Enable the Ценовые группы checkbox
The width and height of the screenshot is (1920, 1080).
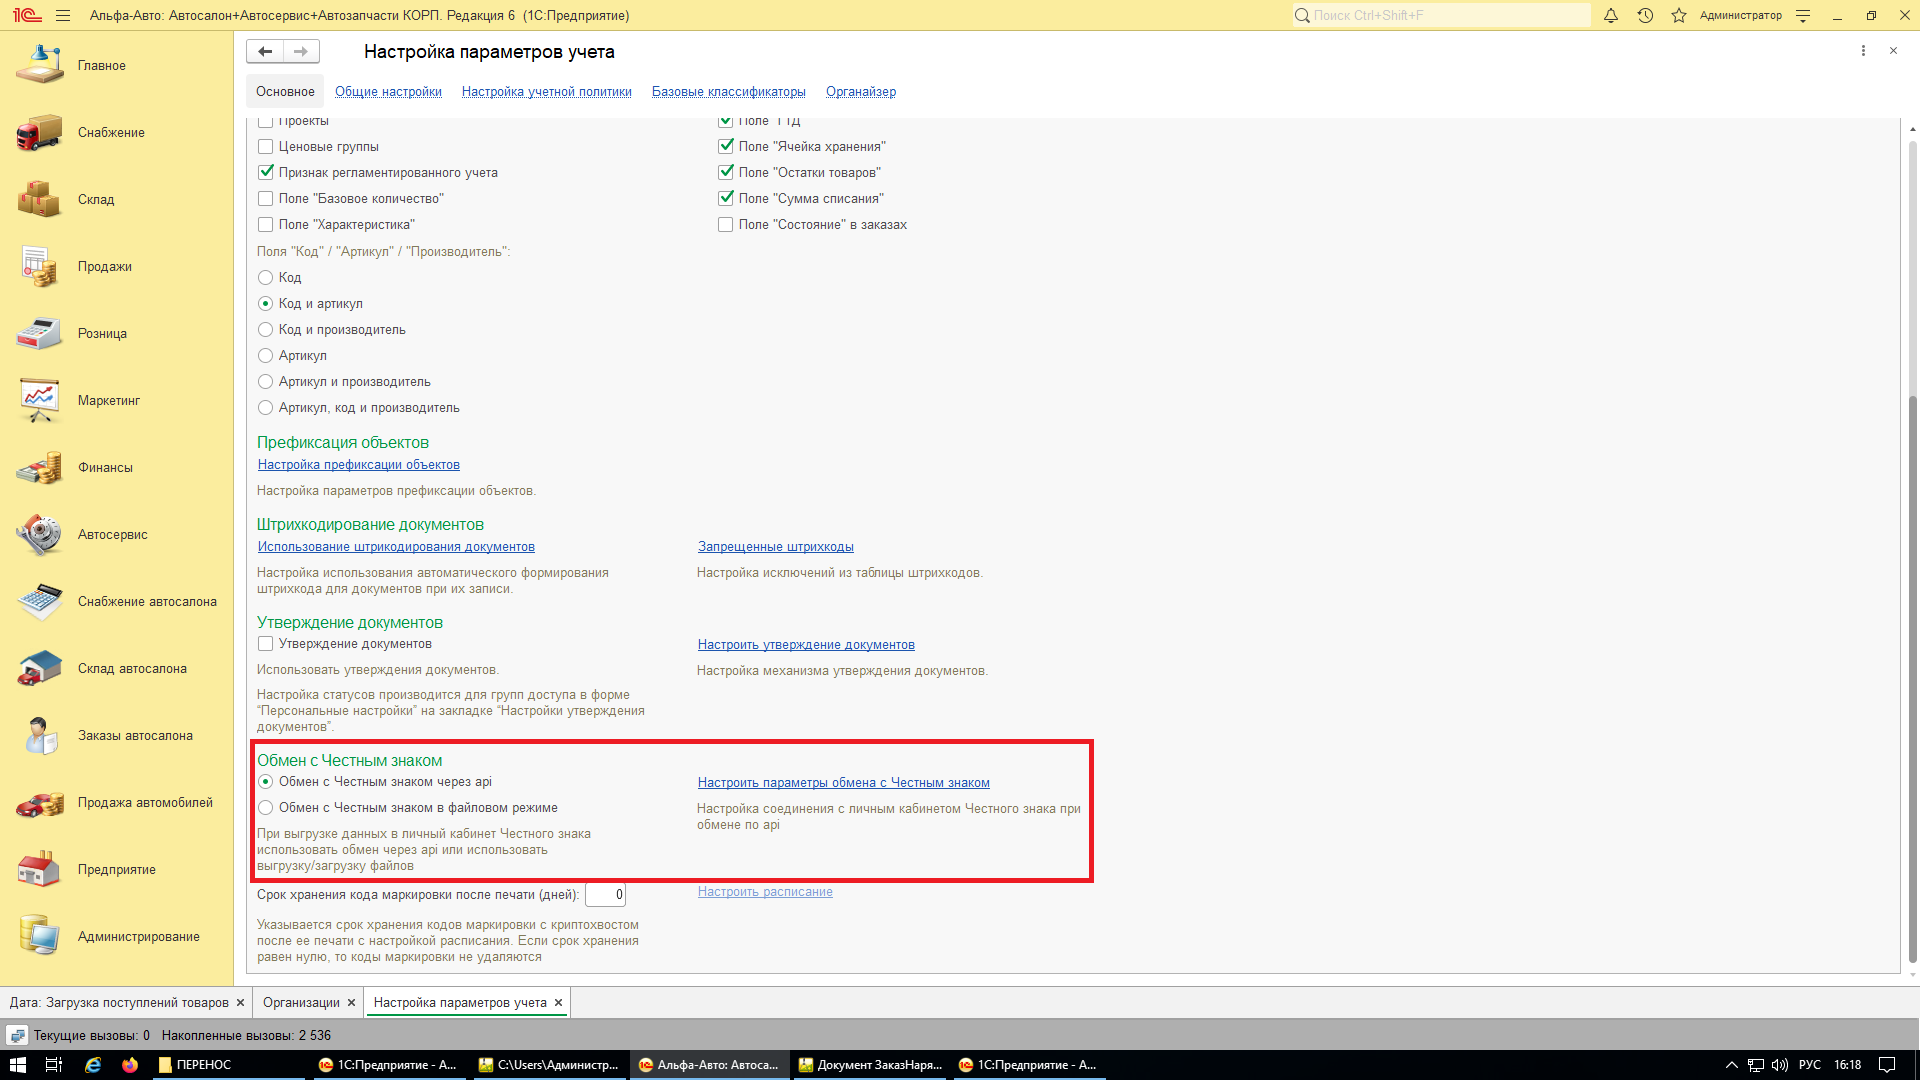265,147
